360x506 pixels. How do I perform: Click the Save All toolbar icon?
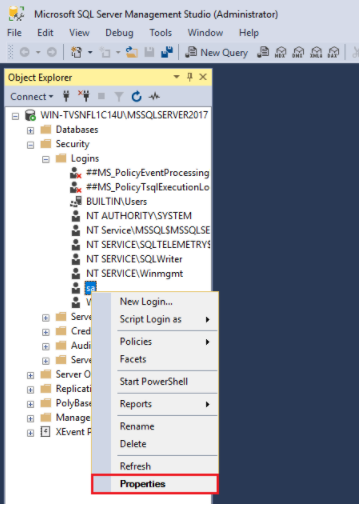click(x=167, y=52)
